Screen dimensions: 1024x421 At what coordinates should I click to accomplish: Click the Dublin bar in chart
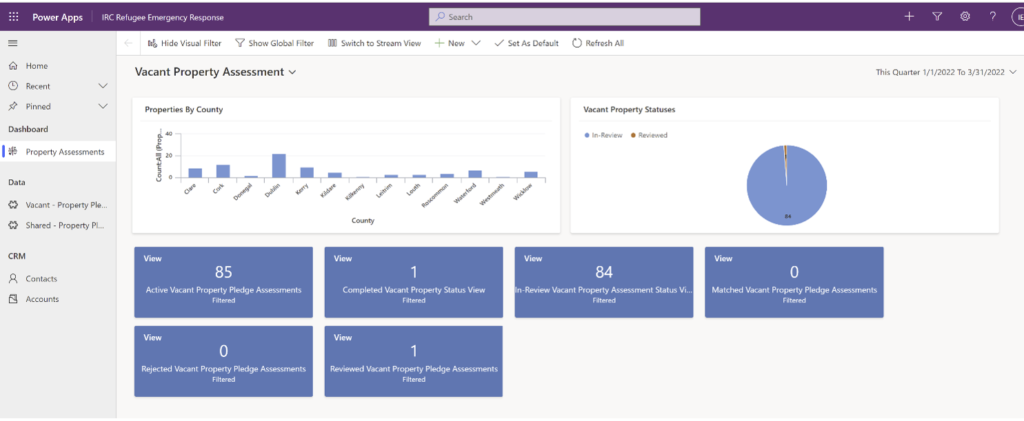click(x=279, y=166)
